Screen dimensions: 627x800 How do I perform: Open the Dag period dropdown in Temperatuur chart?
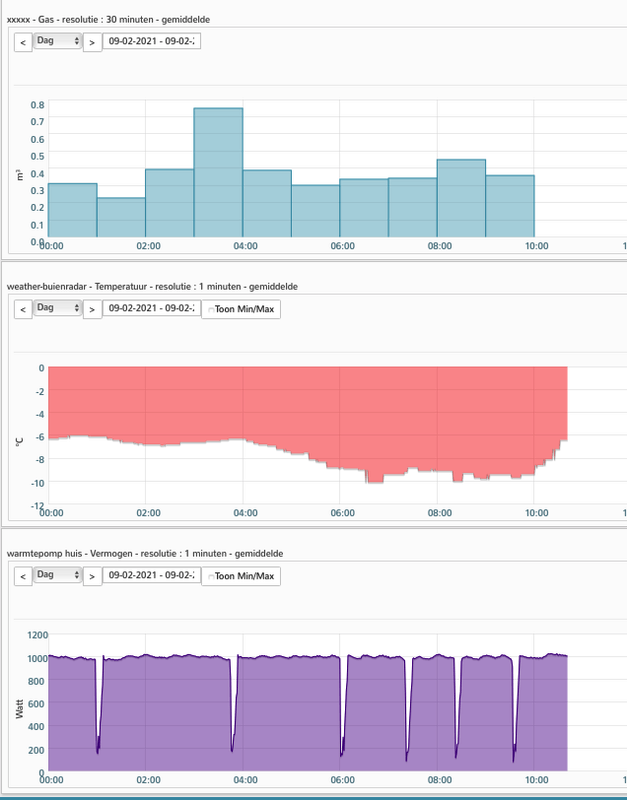click(x=58, y=308)
